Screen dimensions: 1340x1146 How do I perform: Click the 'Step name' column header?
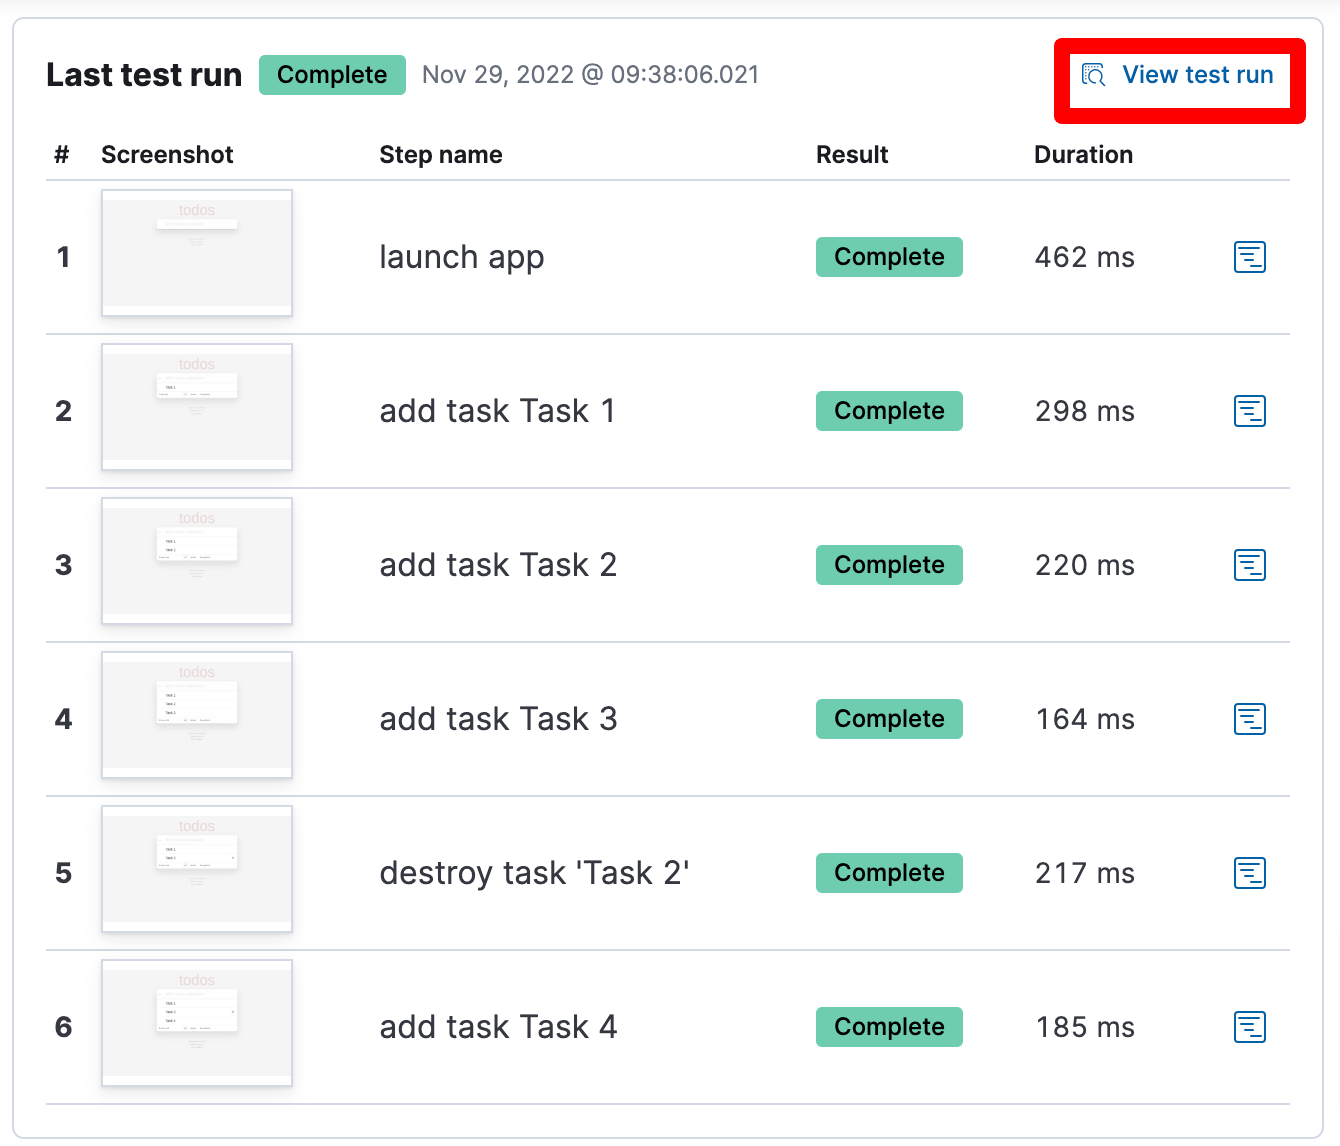(x=441, y=154)
